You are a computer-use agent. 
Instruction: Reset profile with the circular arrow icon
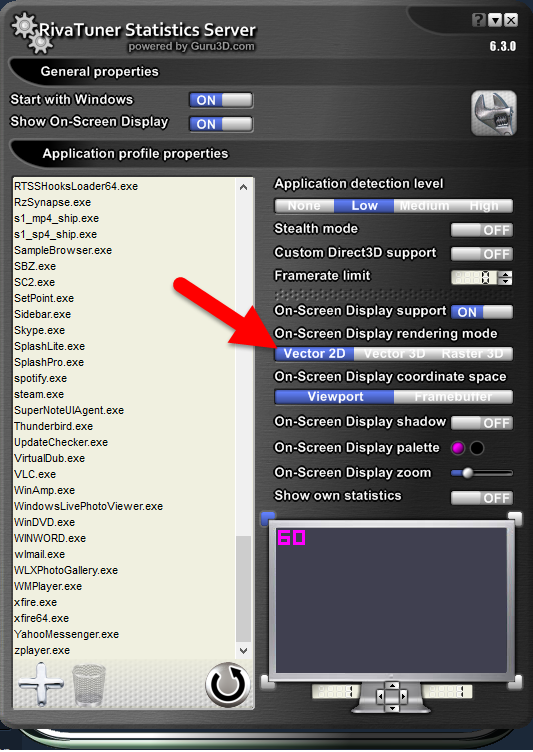coord(228,685)
